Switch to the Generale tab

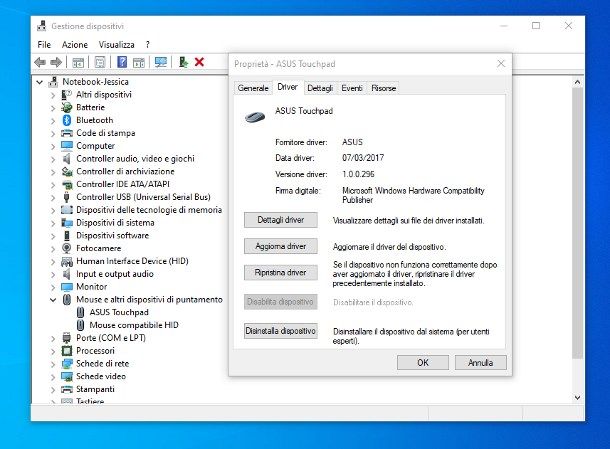253,88
